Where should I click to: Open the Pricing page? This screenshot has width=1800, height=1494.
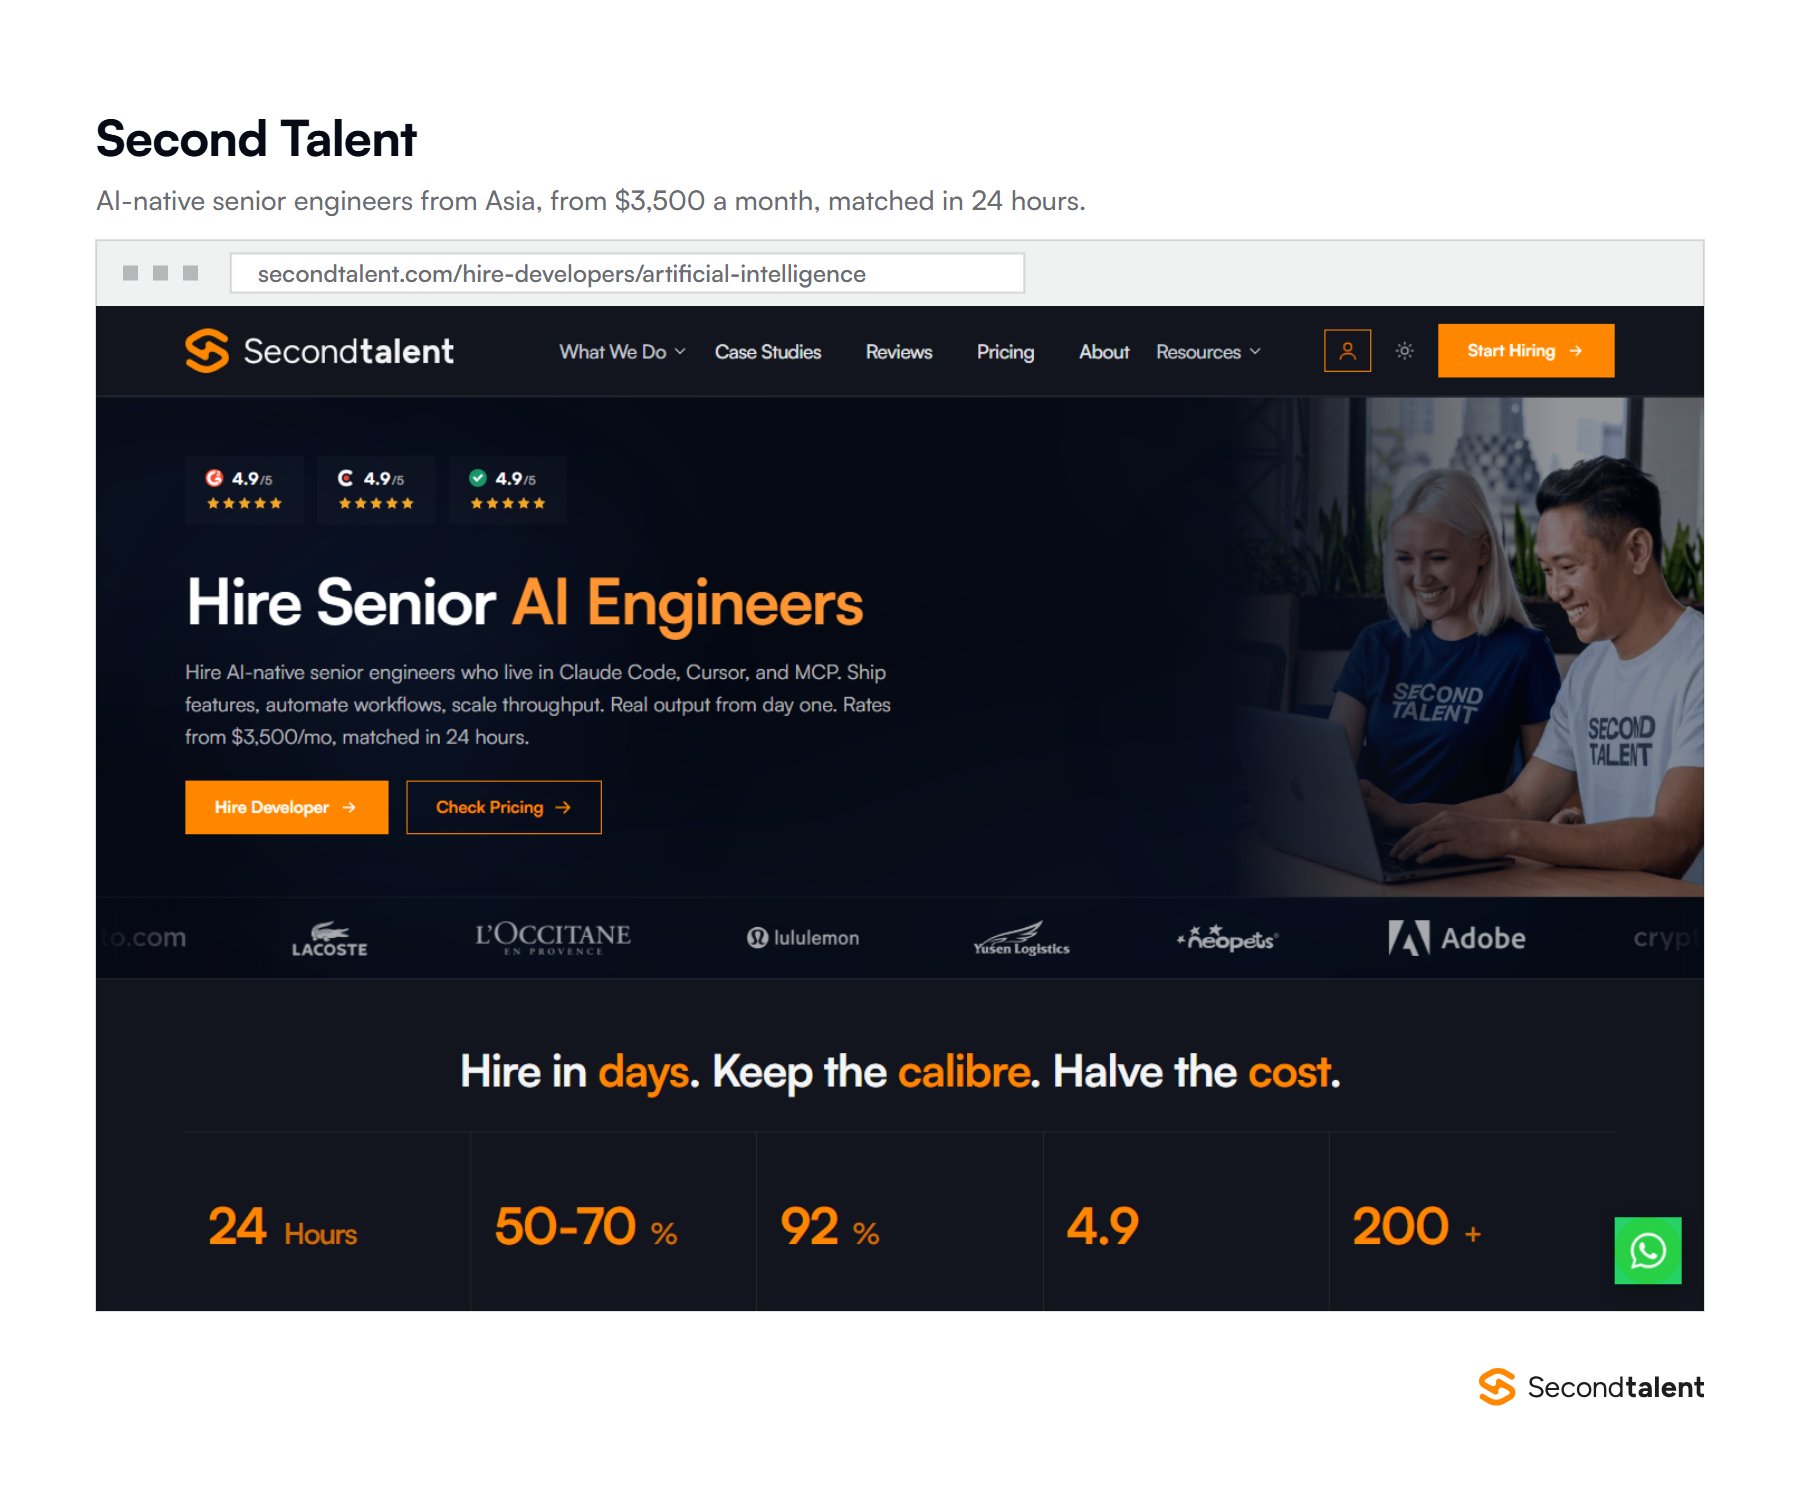tap(1005, 352)
